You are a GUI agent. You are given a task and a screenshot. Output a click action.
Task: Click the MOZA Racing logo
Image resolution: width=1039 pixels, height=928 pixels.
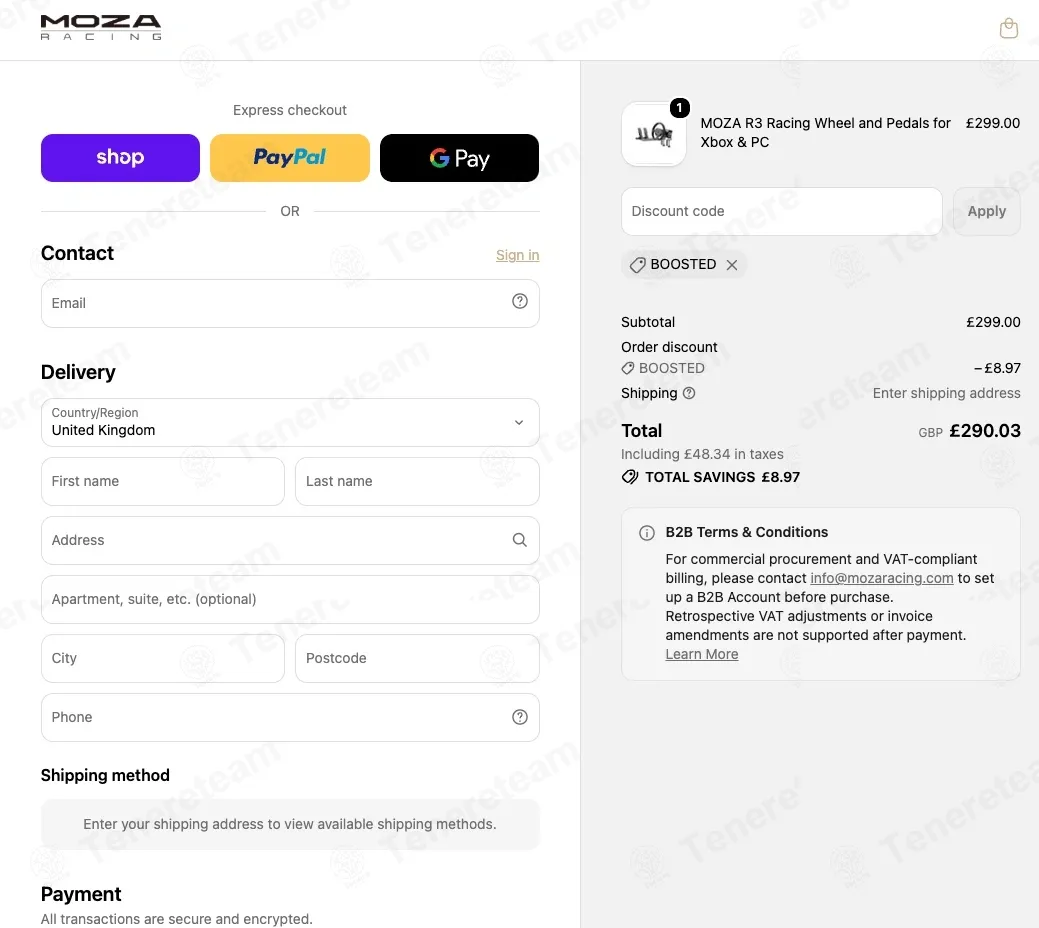(x=101, y=28)
